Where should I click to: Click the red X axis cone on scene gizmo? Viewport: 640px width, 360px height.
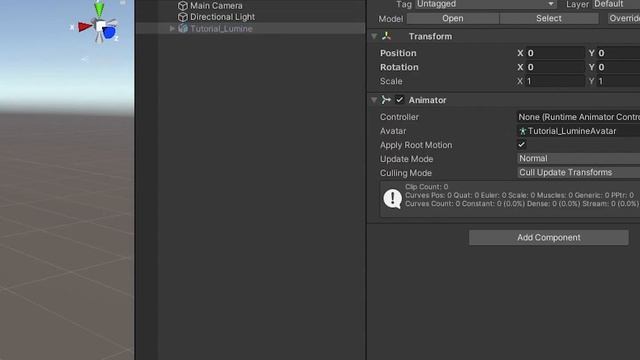pyautogui.click(x=85, y=27)
